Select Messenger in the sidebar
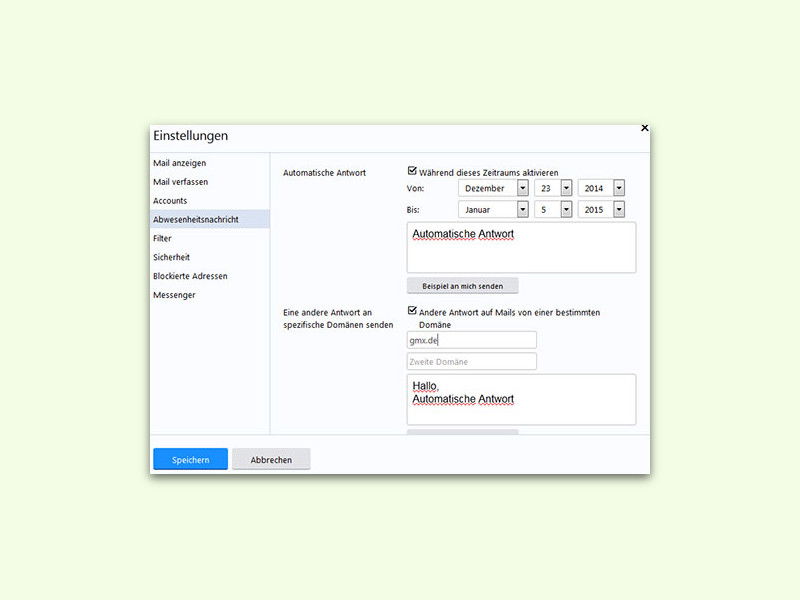Screen dimensions: 800x600 174,295
